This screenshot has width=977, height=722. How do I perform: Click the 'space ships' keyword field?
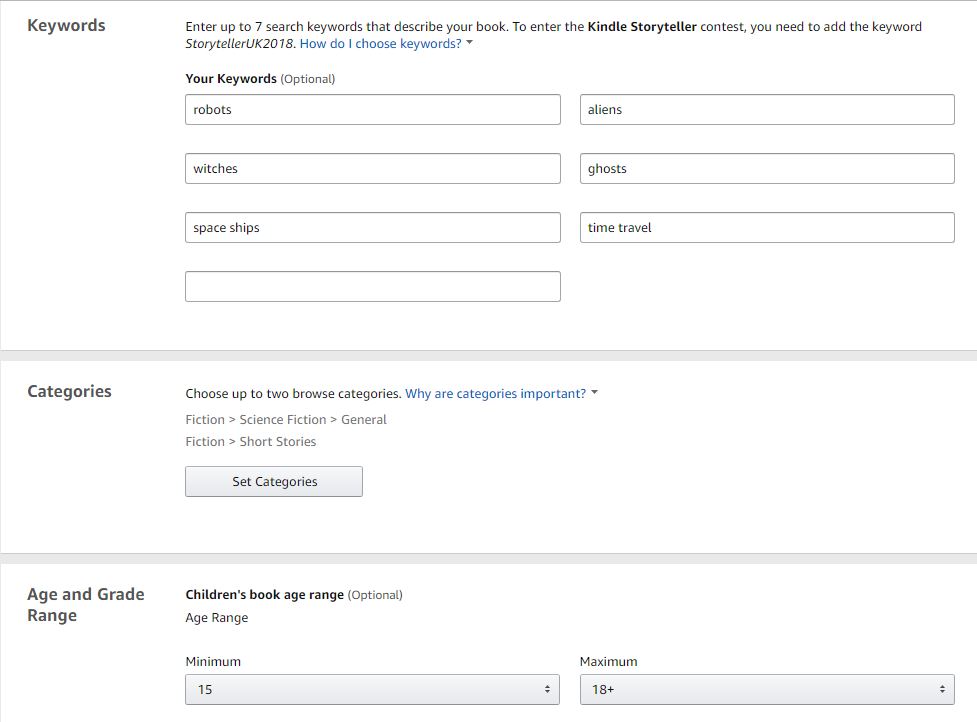372,228
